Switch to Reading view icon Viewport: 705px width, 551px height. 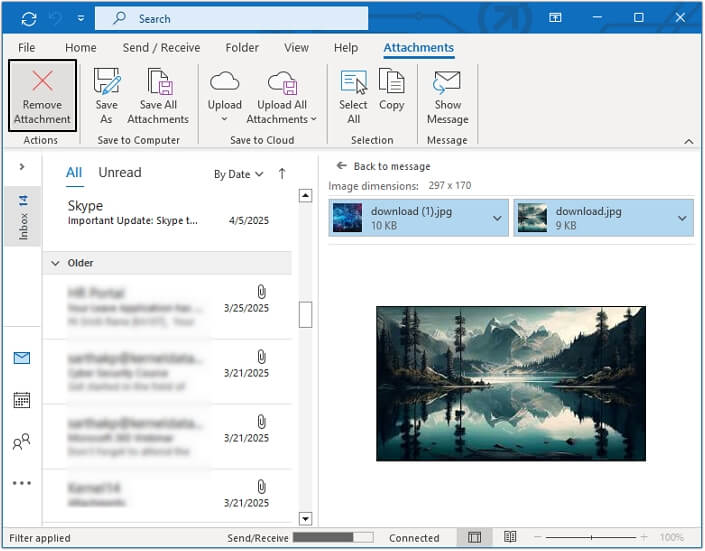click(510, 537)
